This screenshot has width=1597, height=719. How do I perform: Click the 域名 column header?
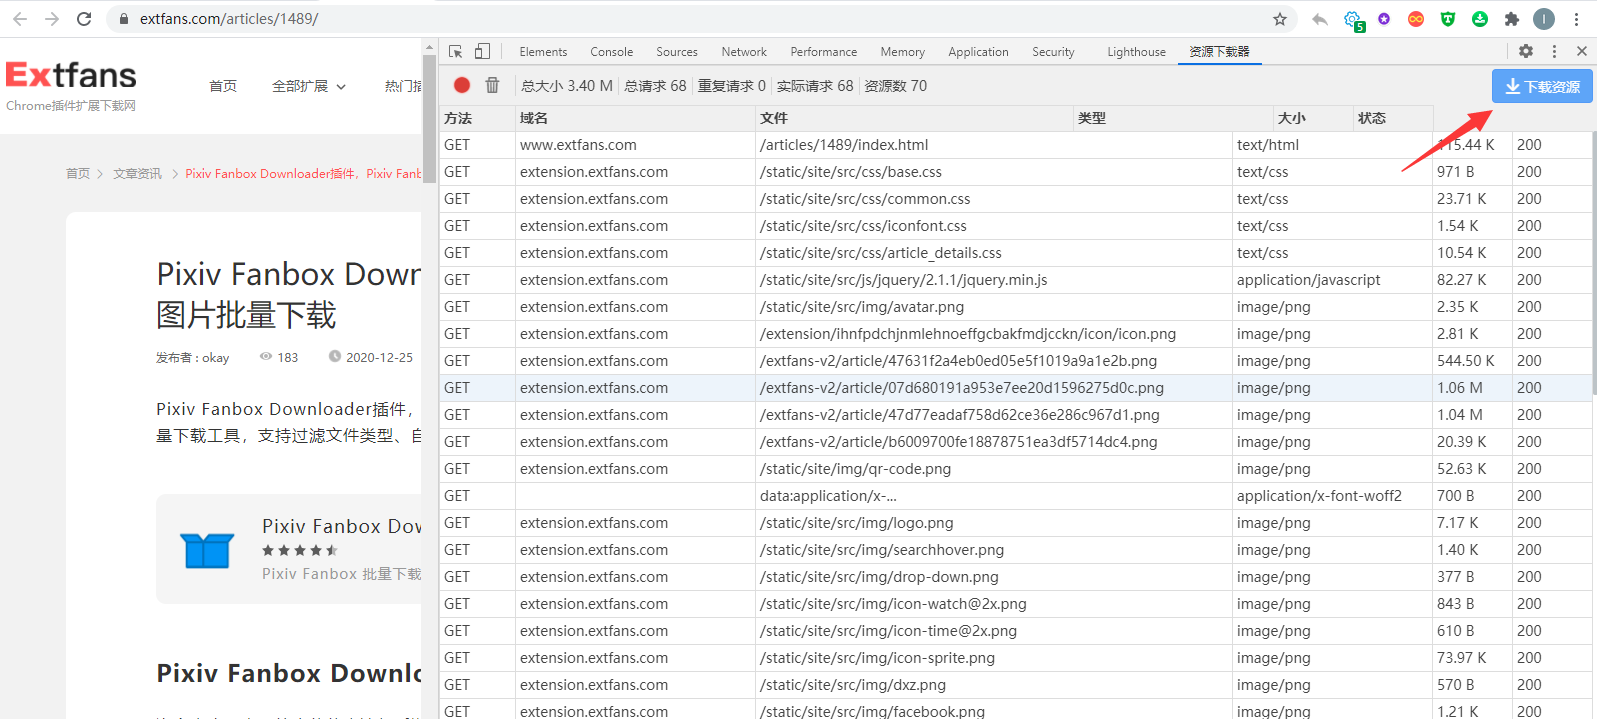point(635,118)
